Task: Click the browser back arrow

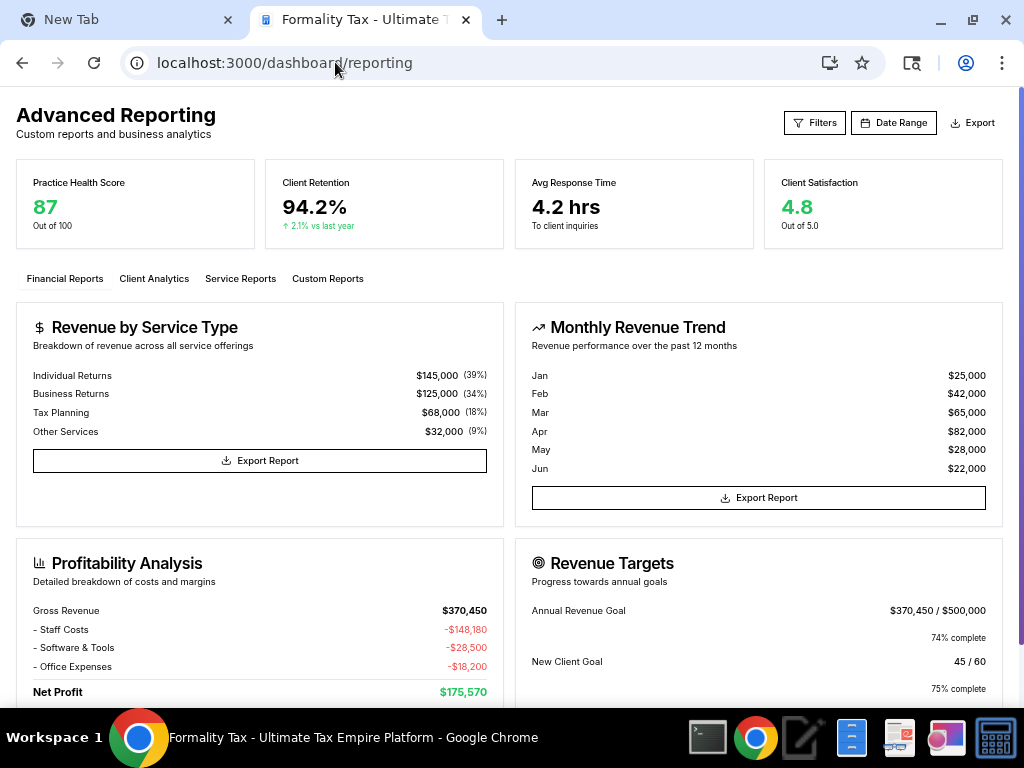Action: 22,63
